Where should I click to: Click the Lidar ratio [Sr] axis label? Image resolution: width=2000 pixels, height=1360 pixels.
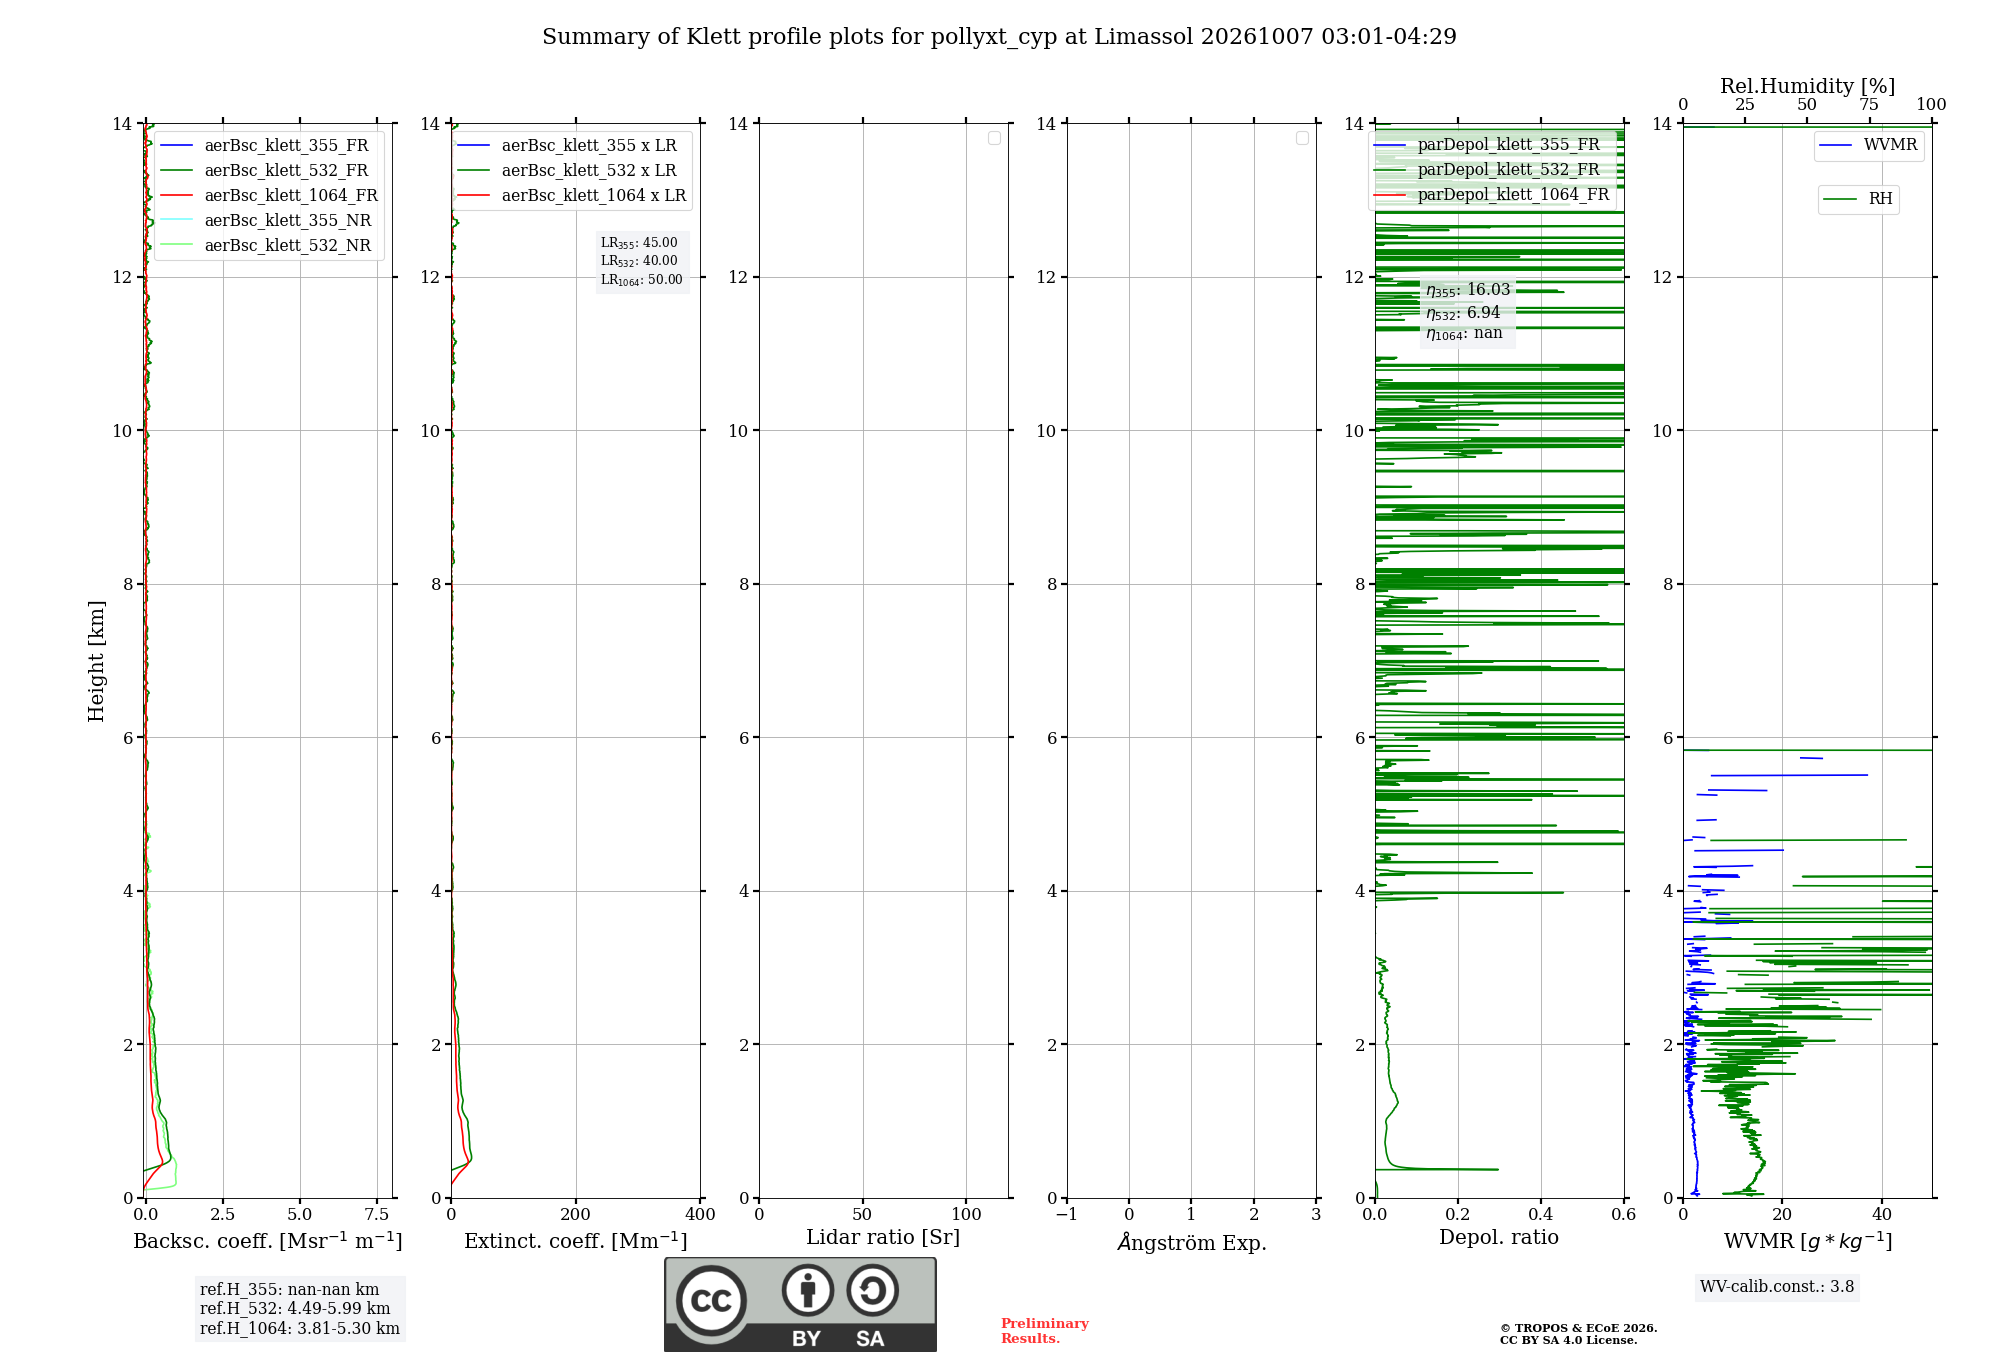click(883, 1238)
